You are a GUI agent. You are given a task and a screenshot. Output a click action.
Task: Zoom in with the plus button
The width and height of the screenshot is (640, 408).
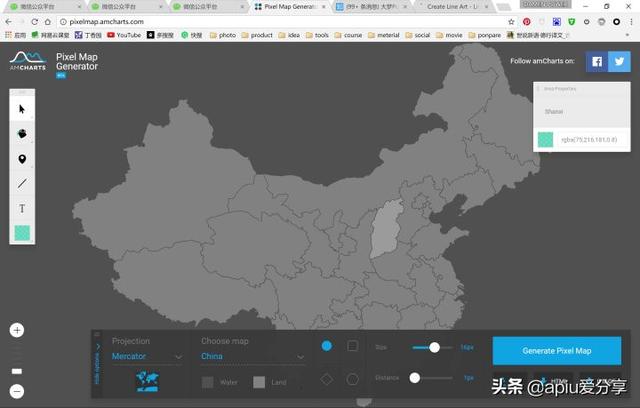[17, 330]
